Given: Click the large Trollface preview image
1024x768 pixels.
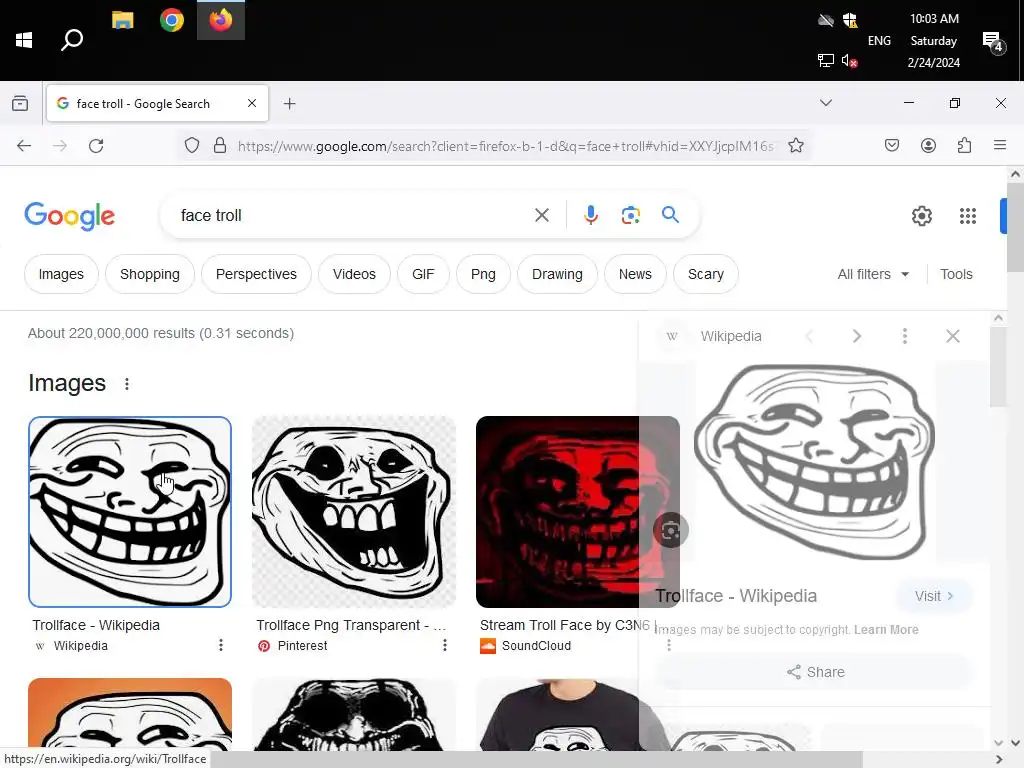Looking at the screenshot, I should pos(814,462).
